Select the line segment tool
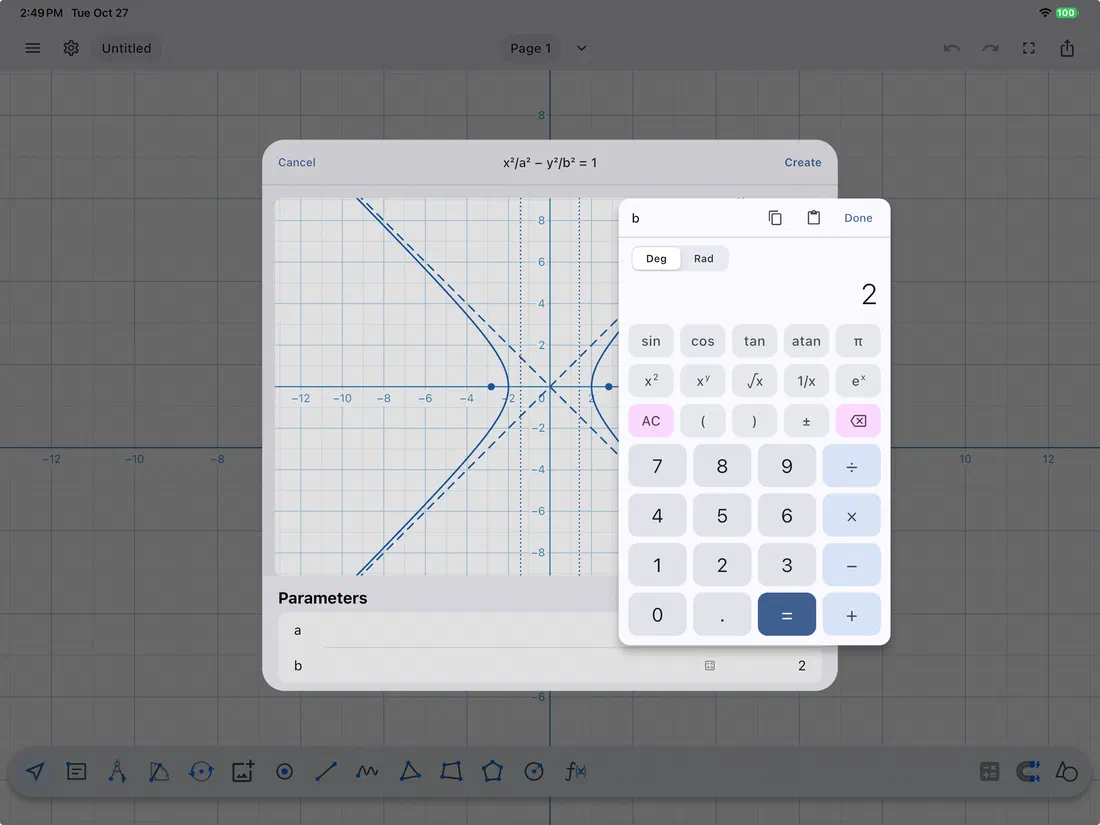This screenshot has height=825, width=1100. click(326, 772)
